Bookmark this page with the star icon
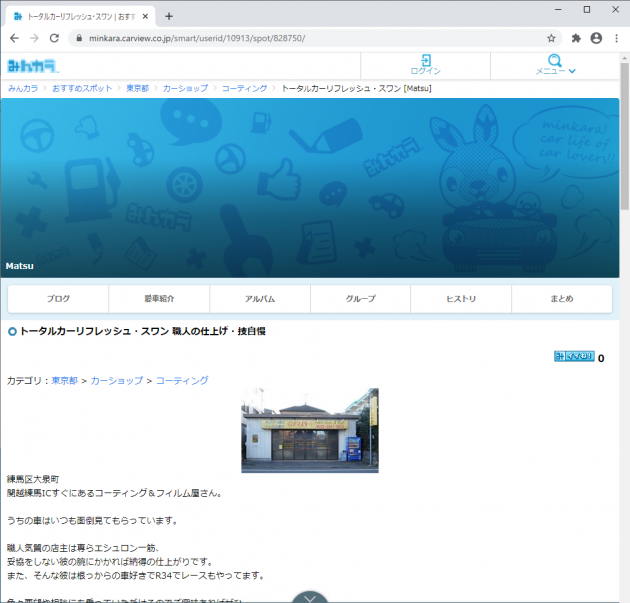630x603 pixels. (x=551, y=38)
